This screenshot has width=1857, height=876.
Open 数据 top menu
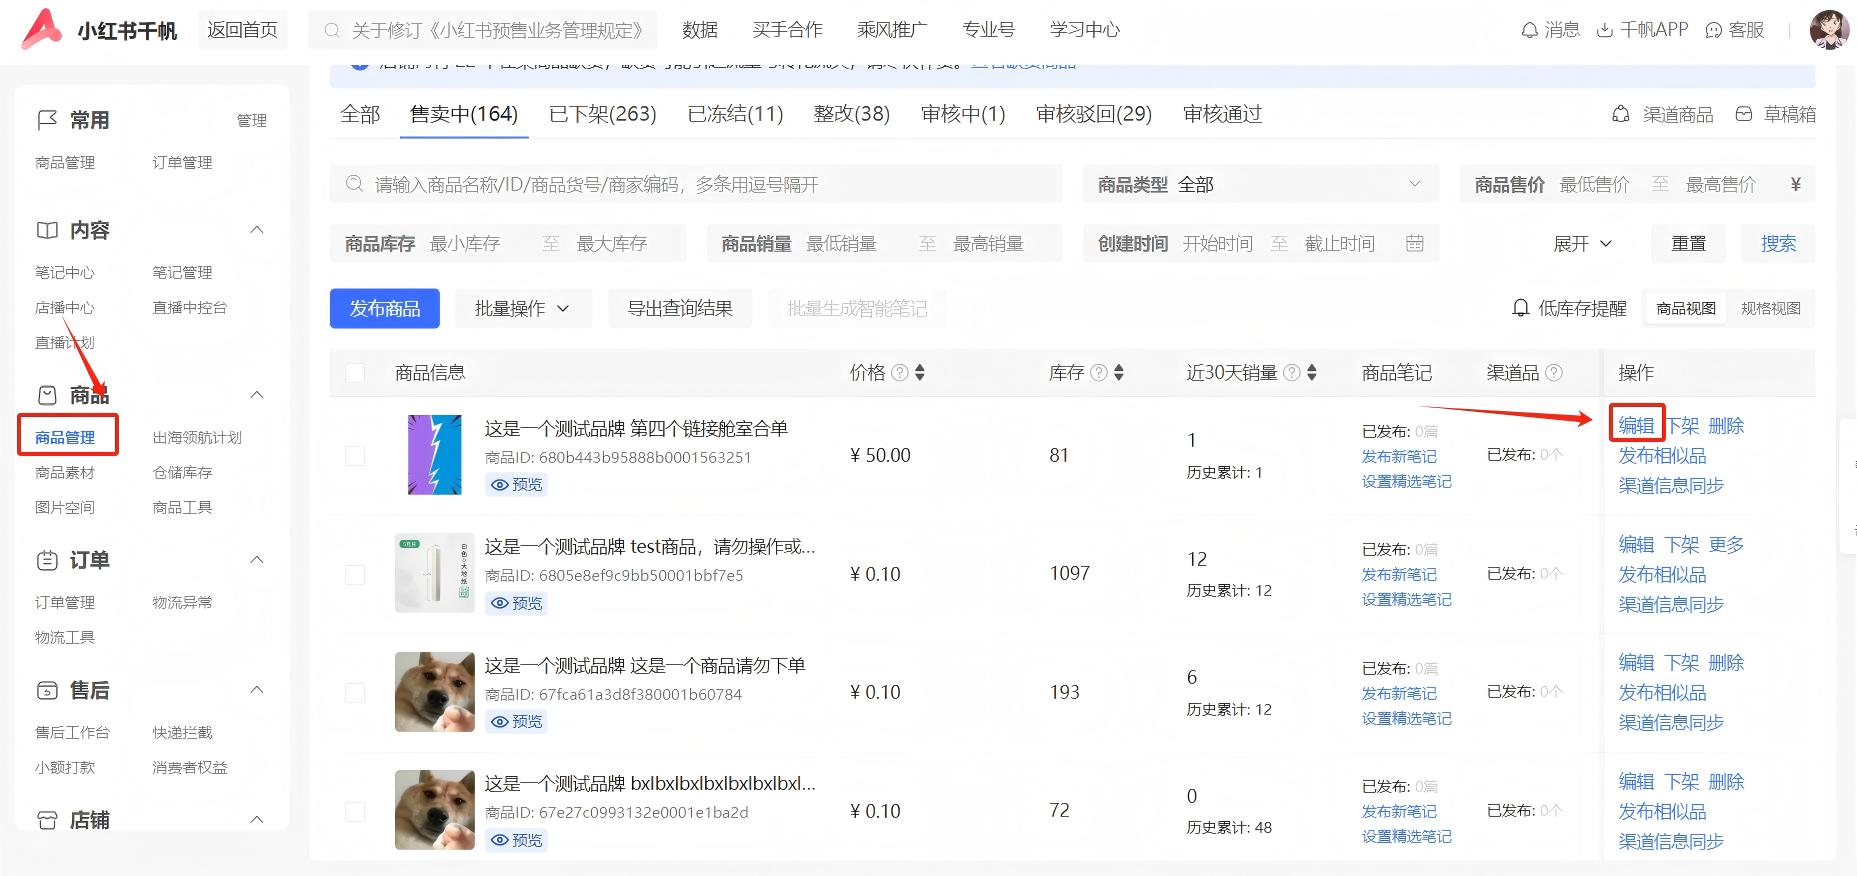point(700,30)
